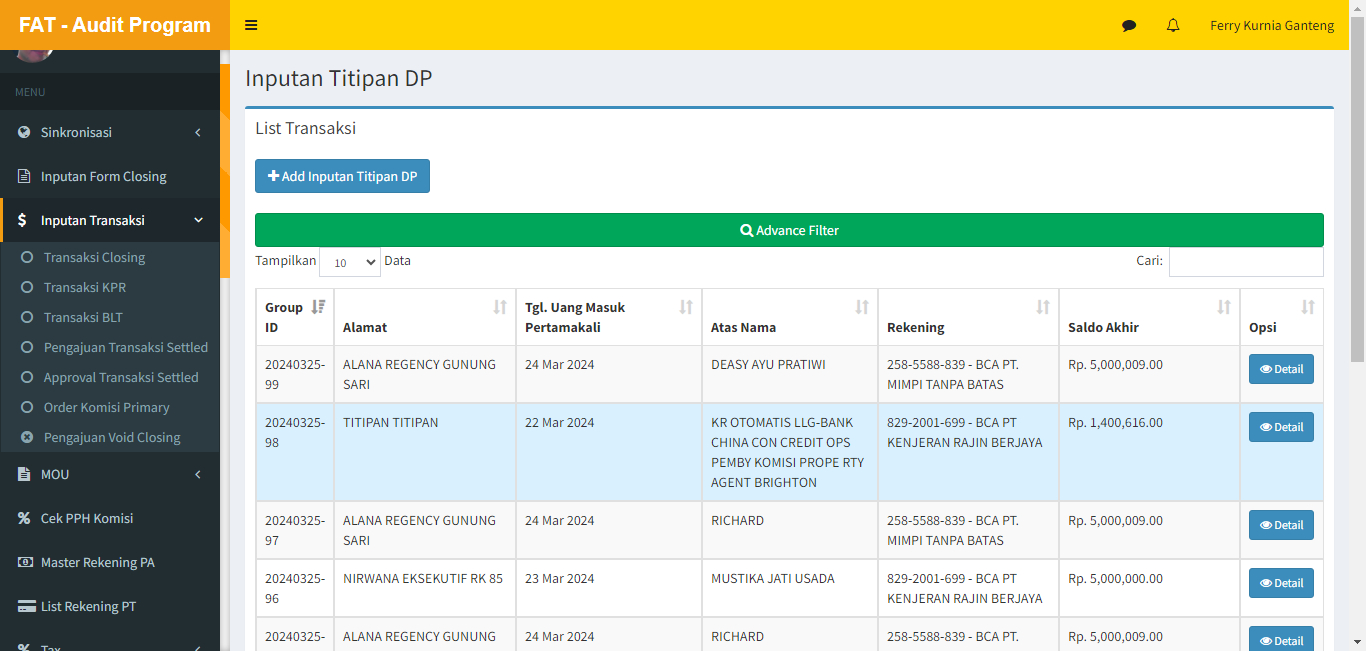
Task: View Detail for DEASY AYU PRATIWI row
Action: pyautogui.click(x=1280, y=369)
